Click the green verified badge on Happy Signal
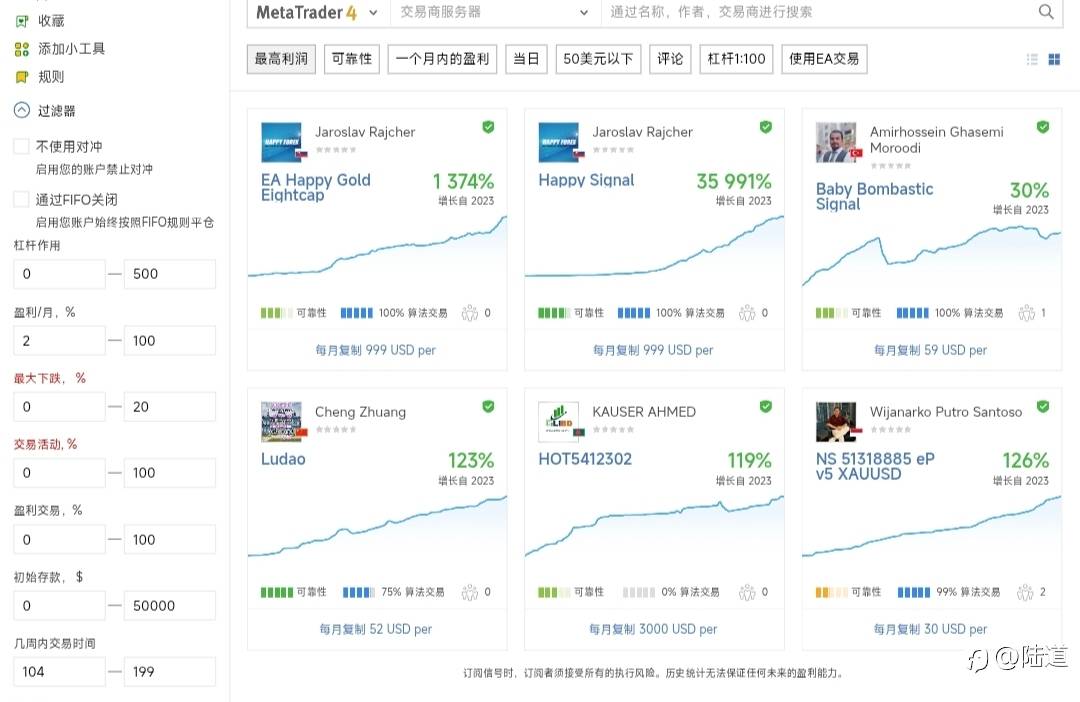Screen dimensions: 1080x702 (766, 127)
